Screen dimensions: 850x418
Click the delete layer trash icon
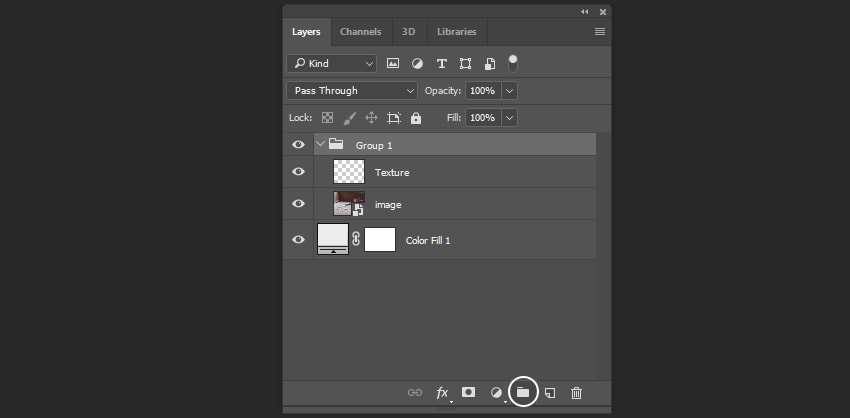coord(576,393)
